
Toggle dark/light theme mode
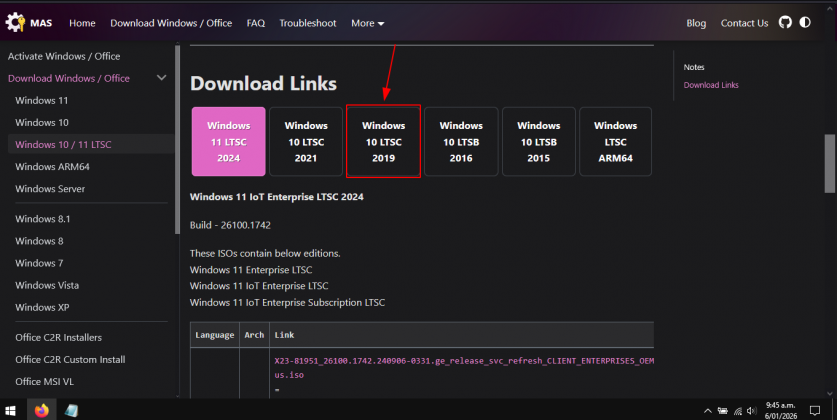[x=805, y=22]
